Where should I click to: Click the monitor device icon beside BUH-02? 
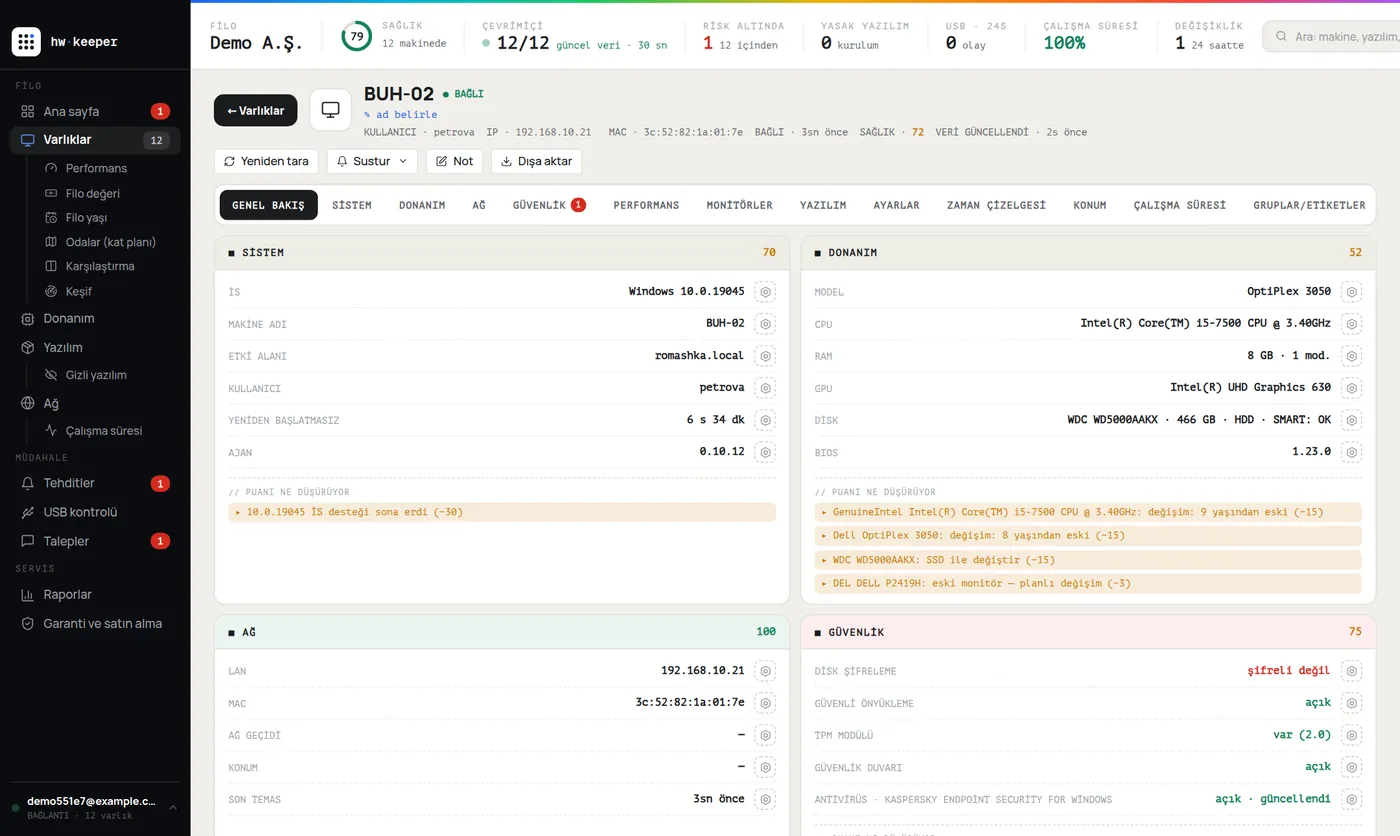330,110
